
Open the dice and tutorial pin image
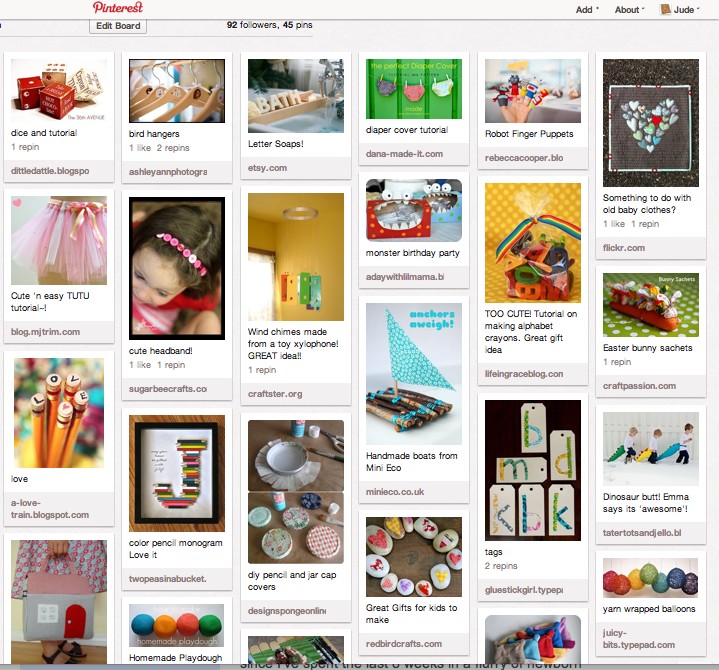click(59, 90)
